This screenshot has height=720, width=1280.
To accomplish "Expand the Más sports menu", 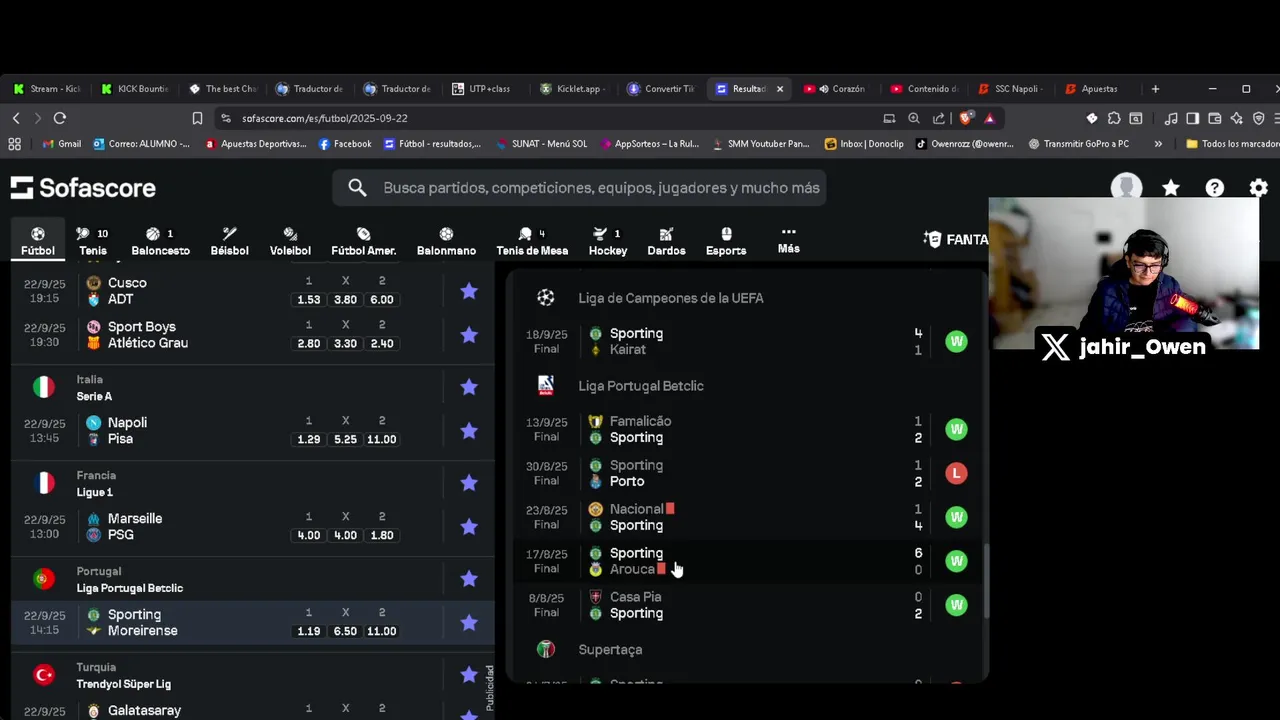I will (x=789, y=240).
